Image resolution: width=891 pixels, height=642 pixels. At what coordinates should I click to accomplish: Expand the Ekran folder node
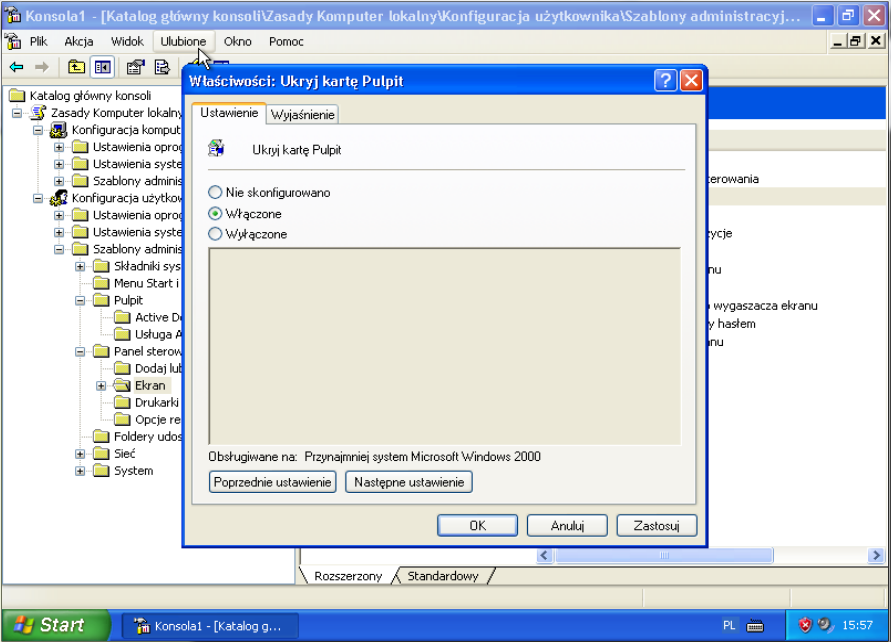(x=101, y=385)
